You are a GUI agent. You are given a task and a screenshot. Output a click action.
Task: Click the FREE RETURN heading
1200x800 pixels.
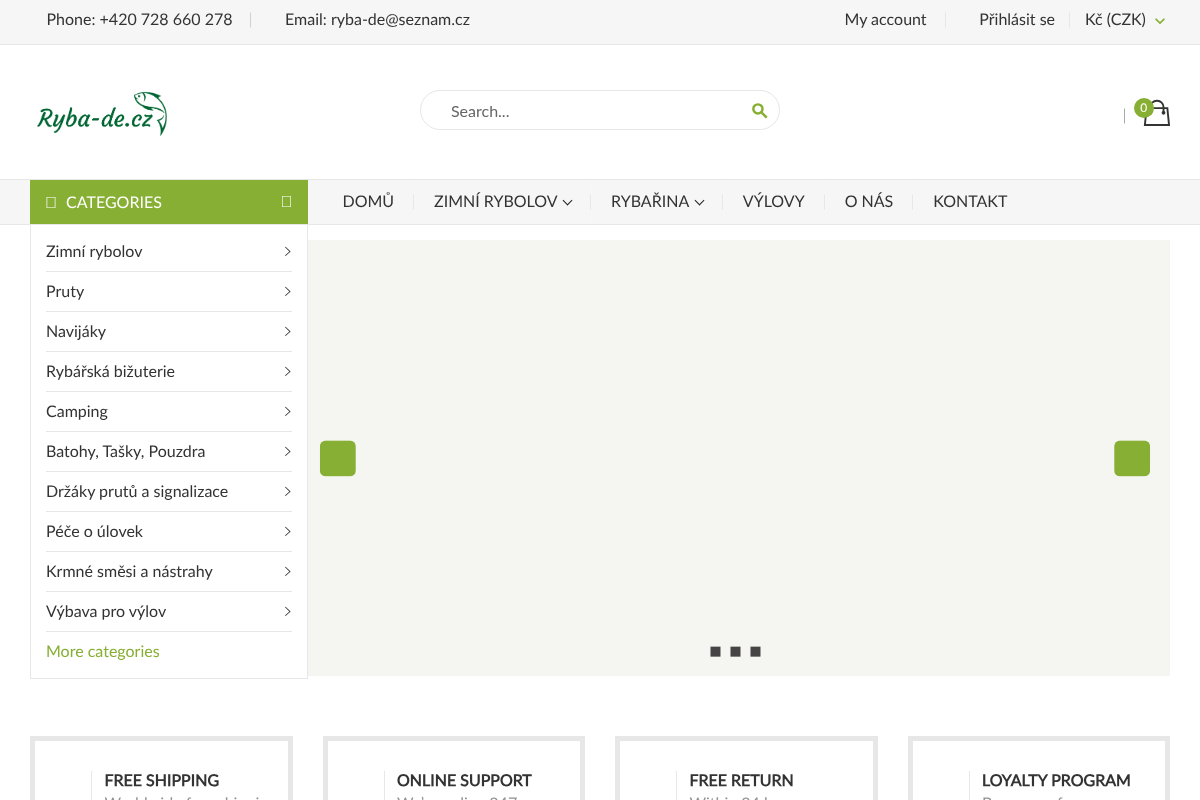coord(741,780)
